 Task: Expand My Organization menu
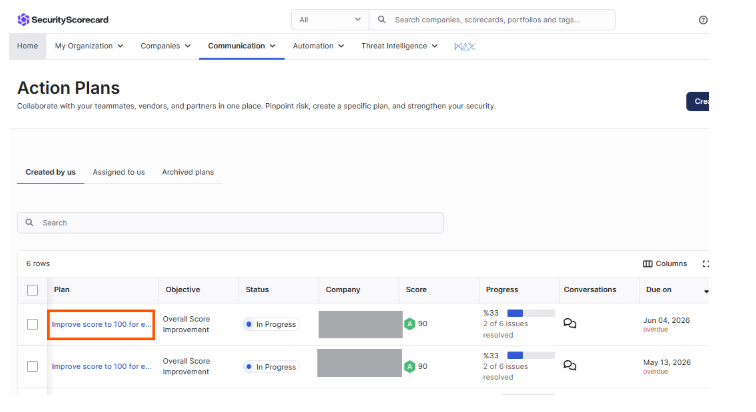point(89,46)
